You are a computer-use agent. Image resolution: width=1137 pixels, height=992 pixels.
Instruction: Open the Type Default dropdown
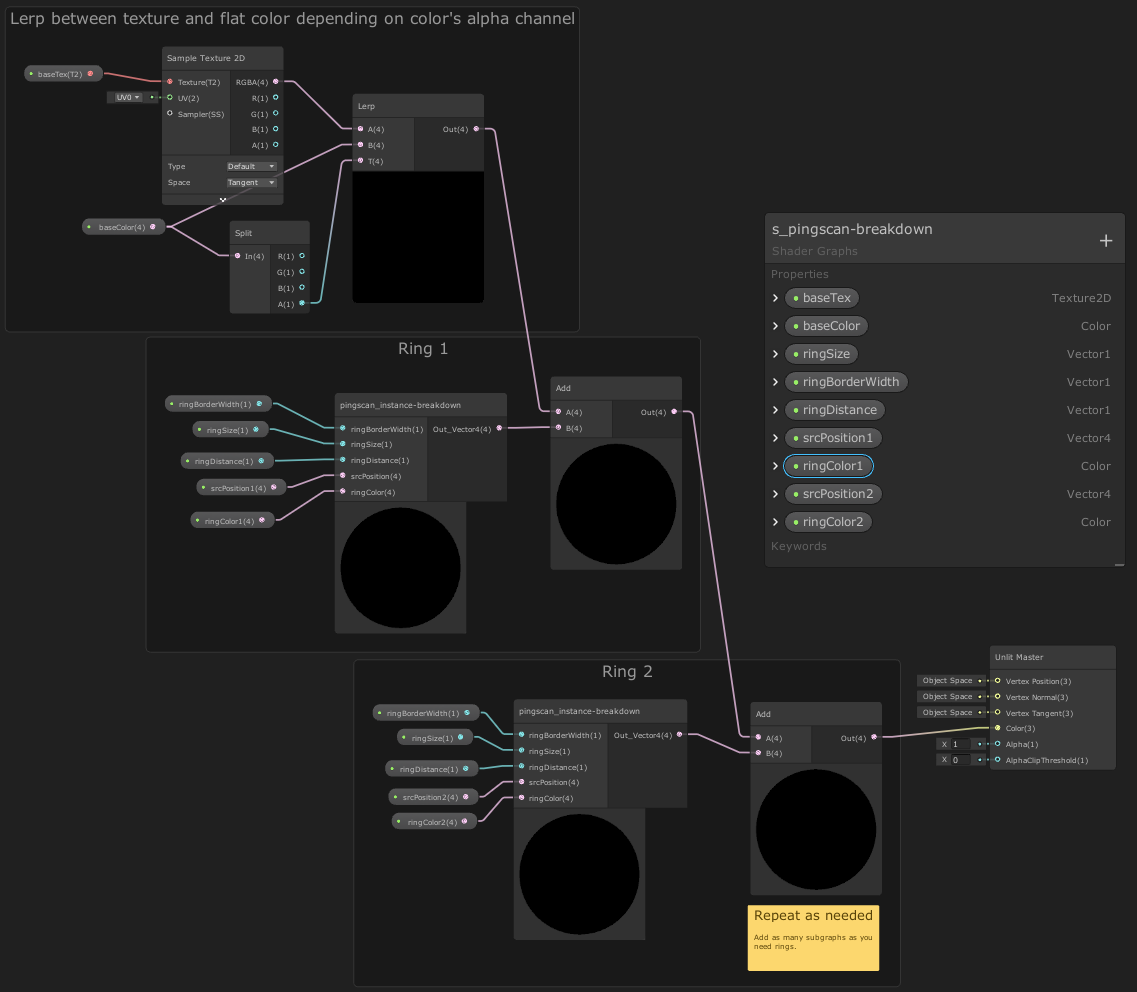(x=251, y=166)
